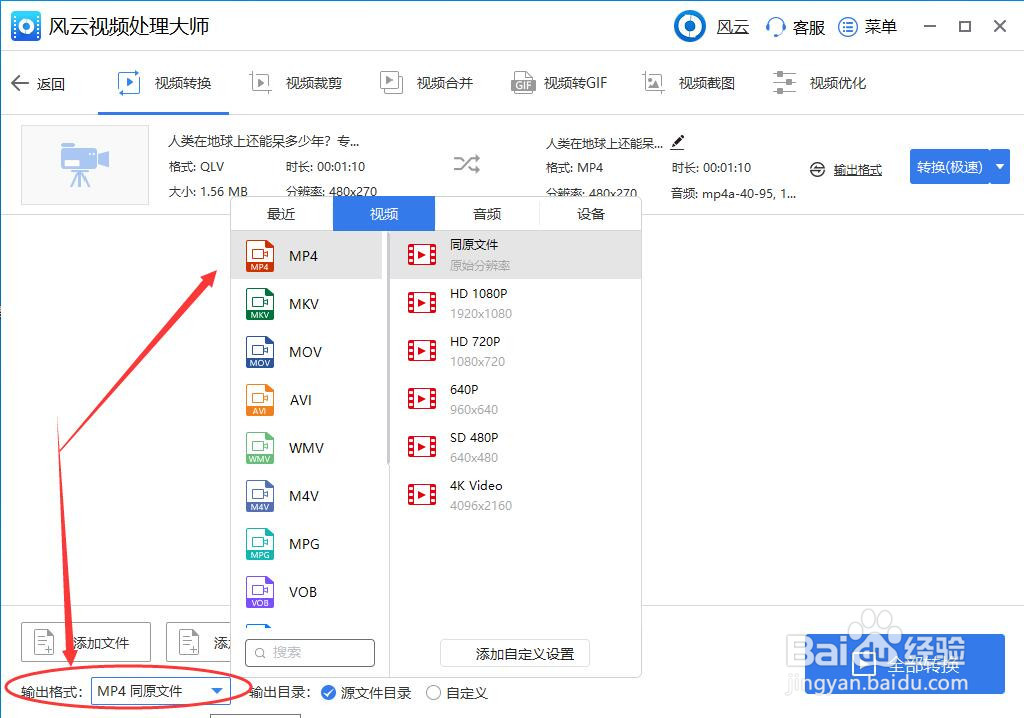Choose M4V format icon
This screenshot has width=1024, height=718.
click(x=259, y=496)
